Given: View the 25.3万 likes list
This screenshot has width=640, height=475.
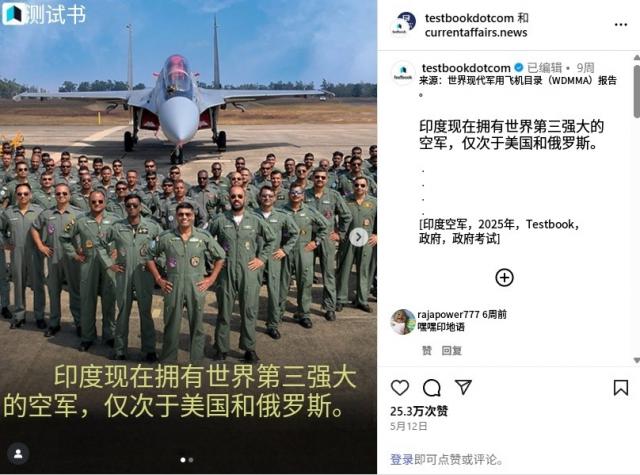Looking at the screenshot, I should click(419, 411).
